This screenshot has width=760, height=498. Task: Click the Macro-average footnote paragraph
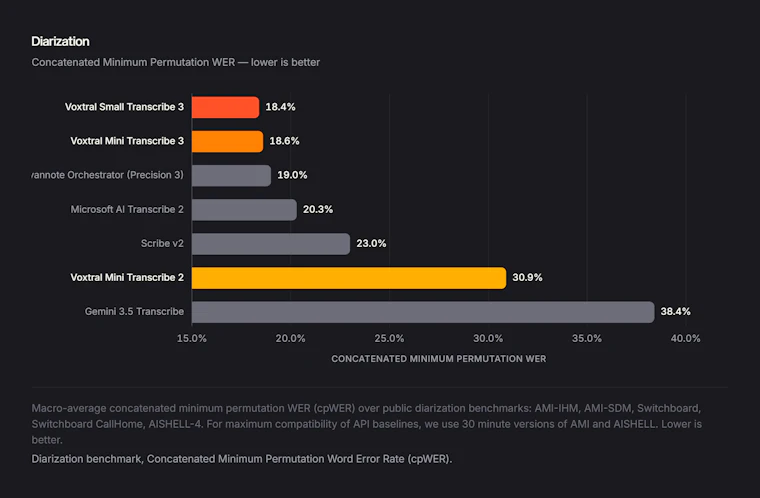[x=367, y=424]
